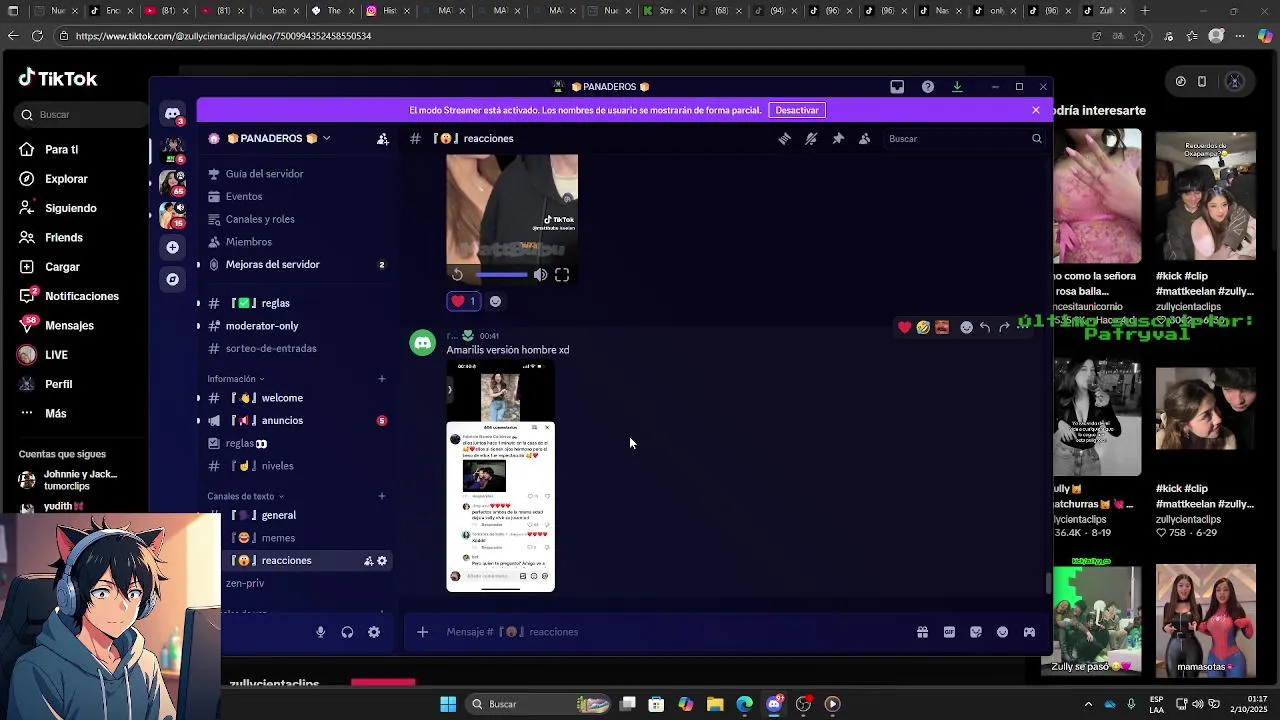Go to TikTok Para ti feed

coord(61,149)
